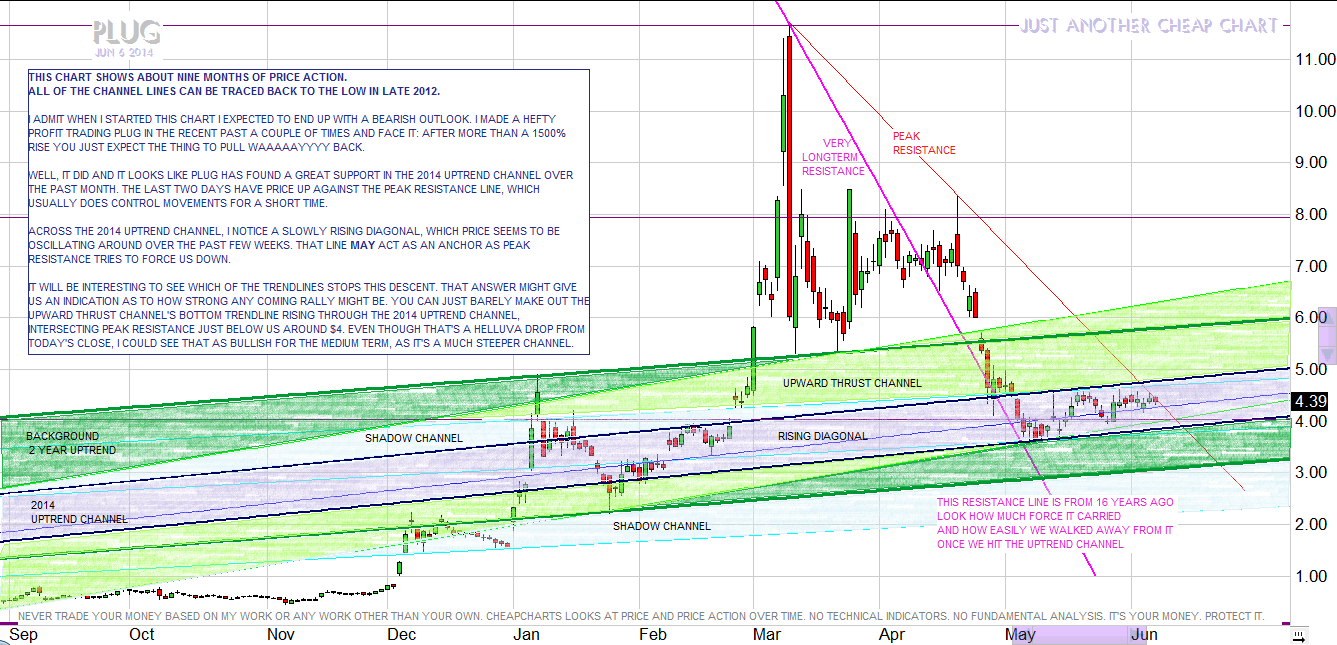Click the 2014 Uptrend Channel label
This screenshot has height=645, width=1337.
coord(78,512)
